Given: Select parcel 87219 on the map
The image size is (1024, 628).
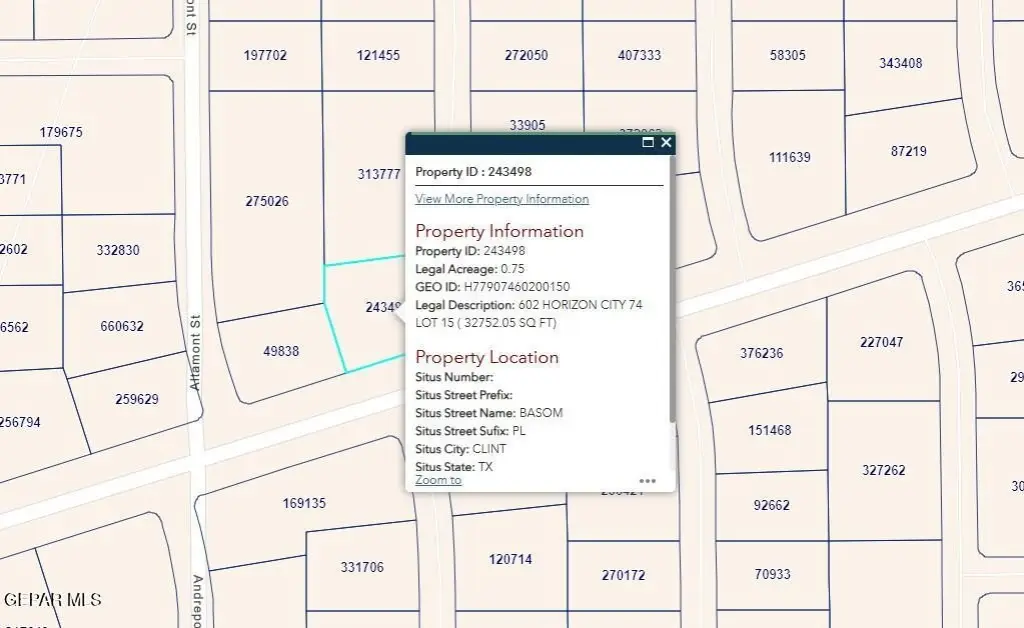Looking at the screenshot, I should (908, 151).
